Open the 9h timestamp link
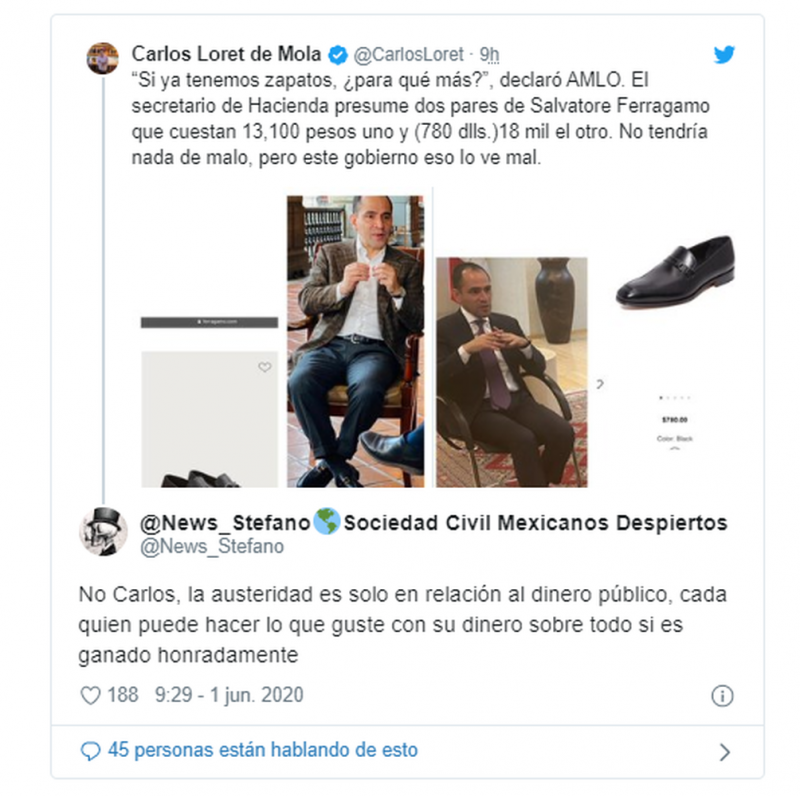This screenshot has width=800, height=796. [x=489, y=55]
